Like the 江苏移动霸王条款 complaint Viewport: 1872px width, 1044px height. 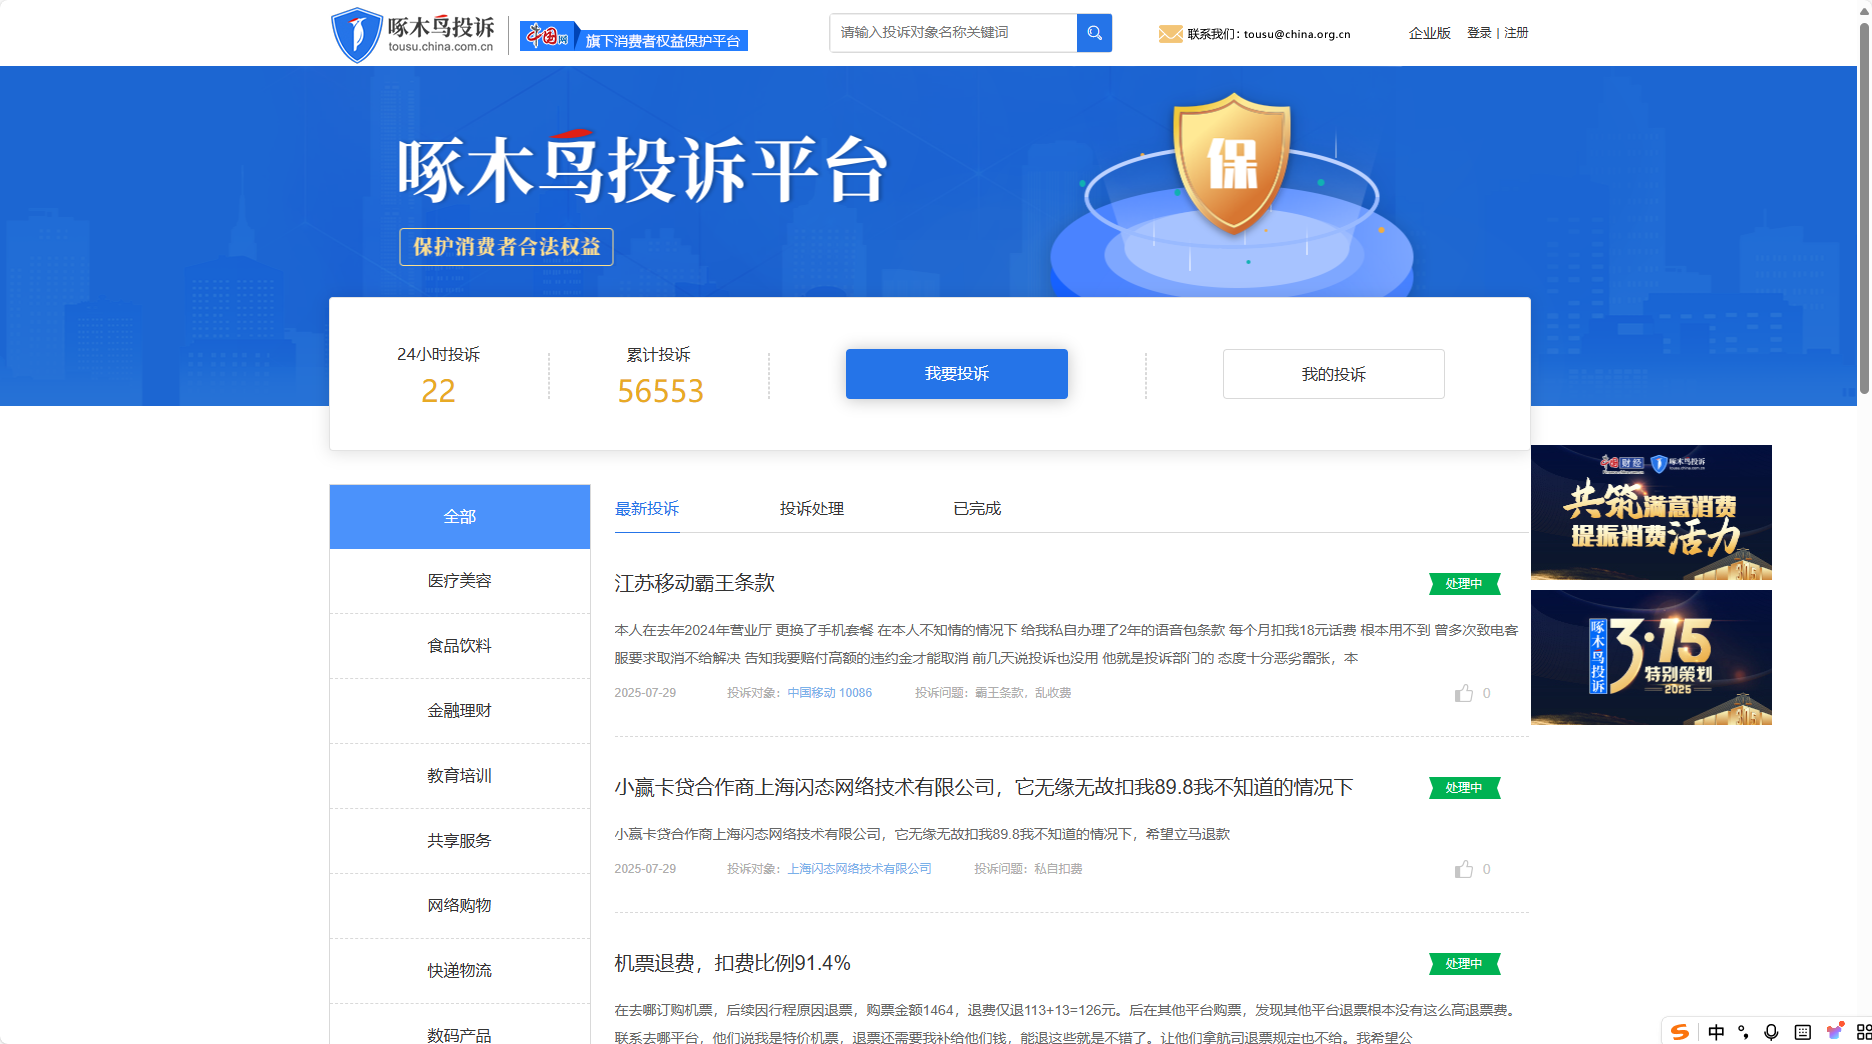coord(1464,693)
